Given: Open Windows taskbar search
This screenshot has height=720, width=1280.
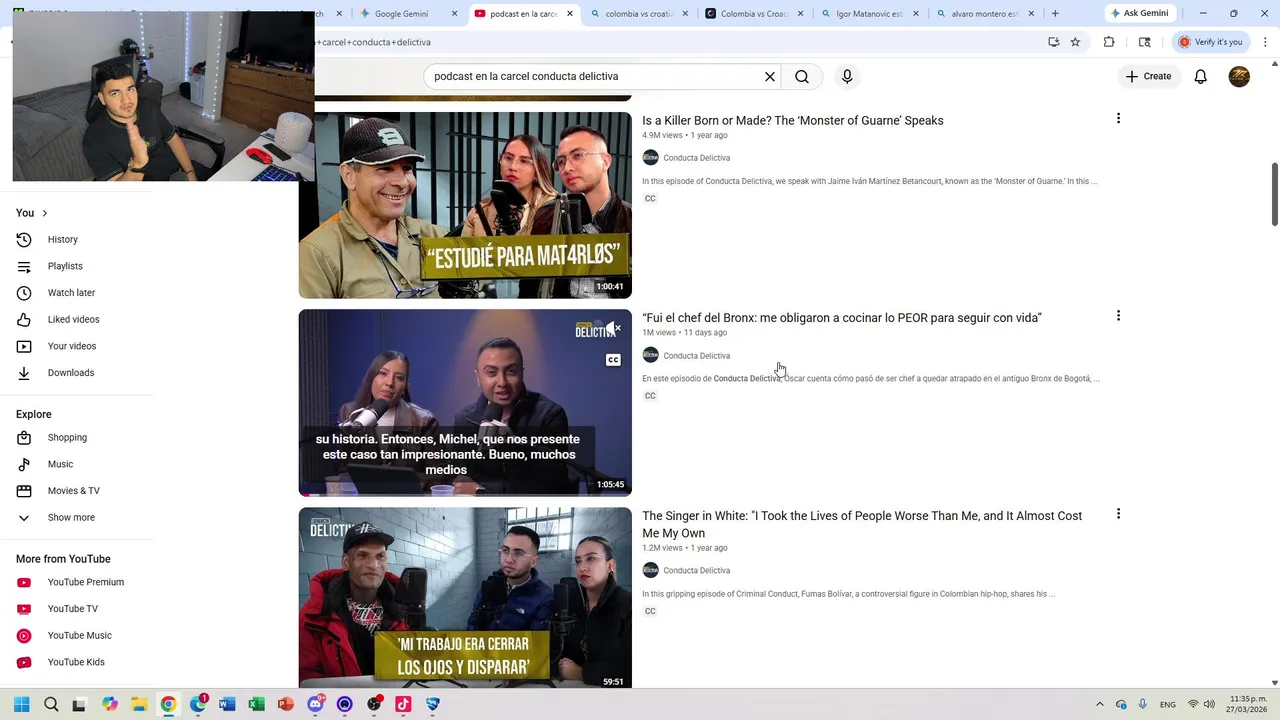Looking at the screenshot, I should coord(51,704).
